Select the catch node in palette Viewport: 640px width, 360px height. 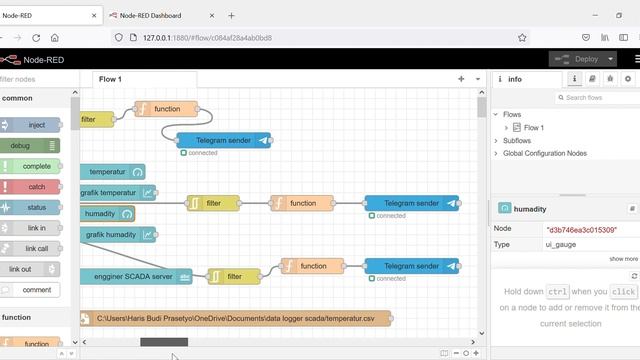[31, 187]
